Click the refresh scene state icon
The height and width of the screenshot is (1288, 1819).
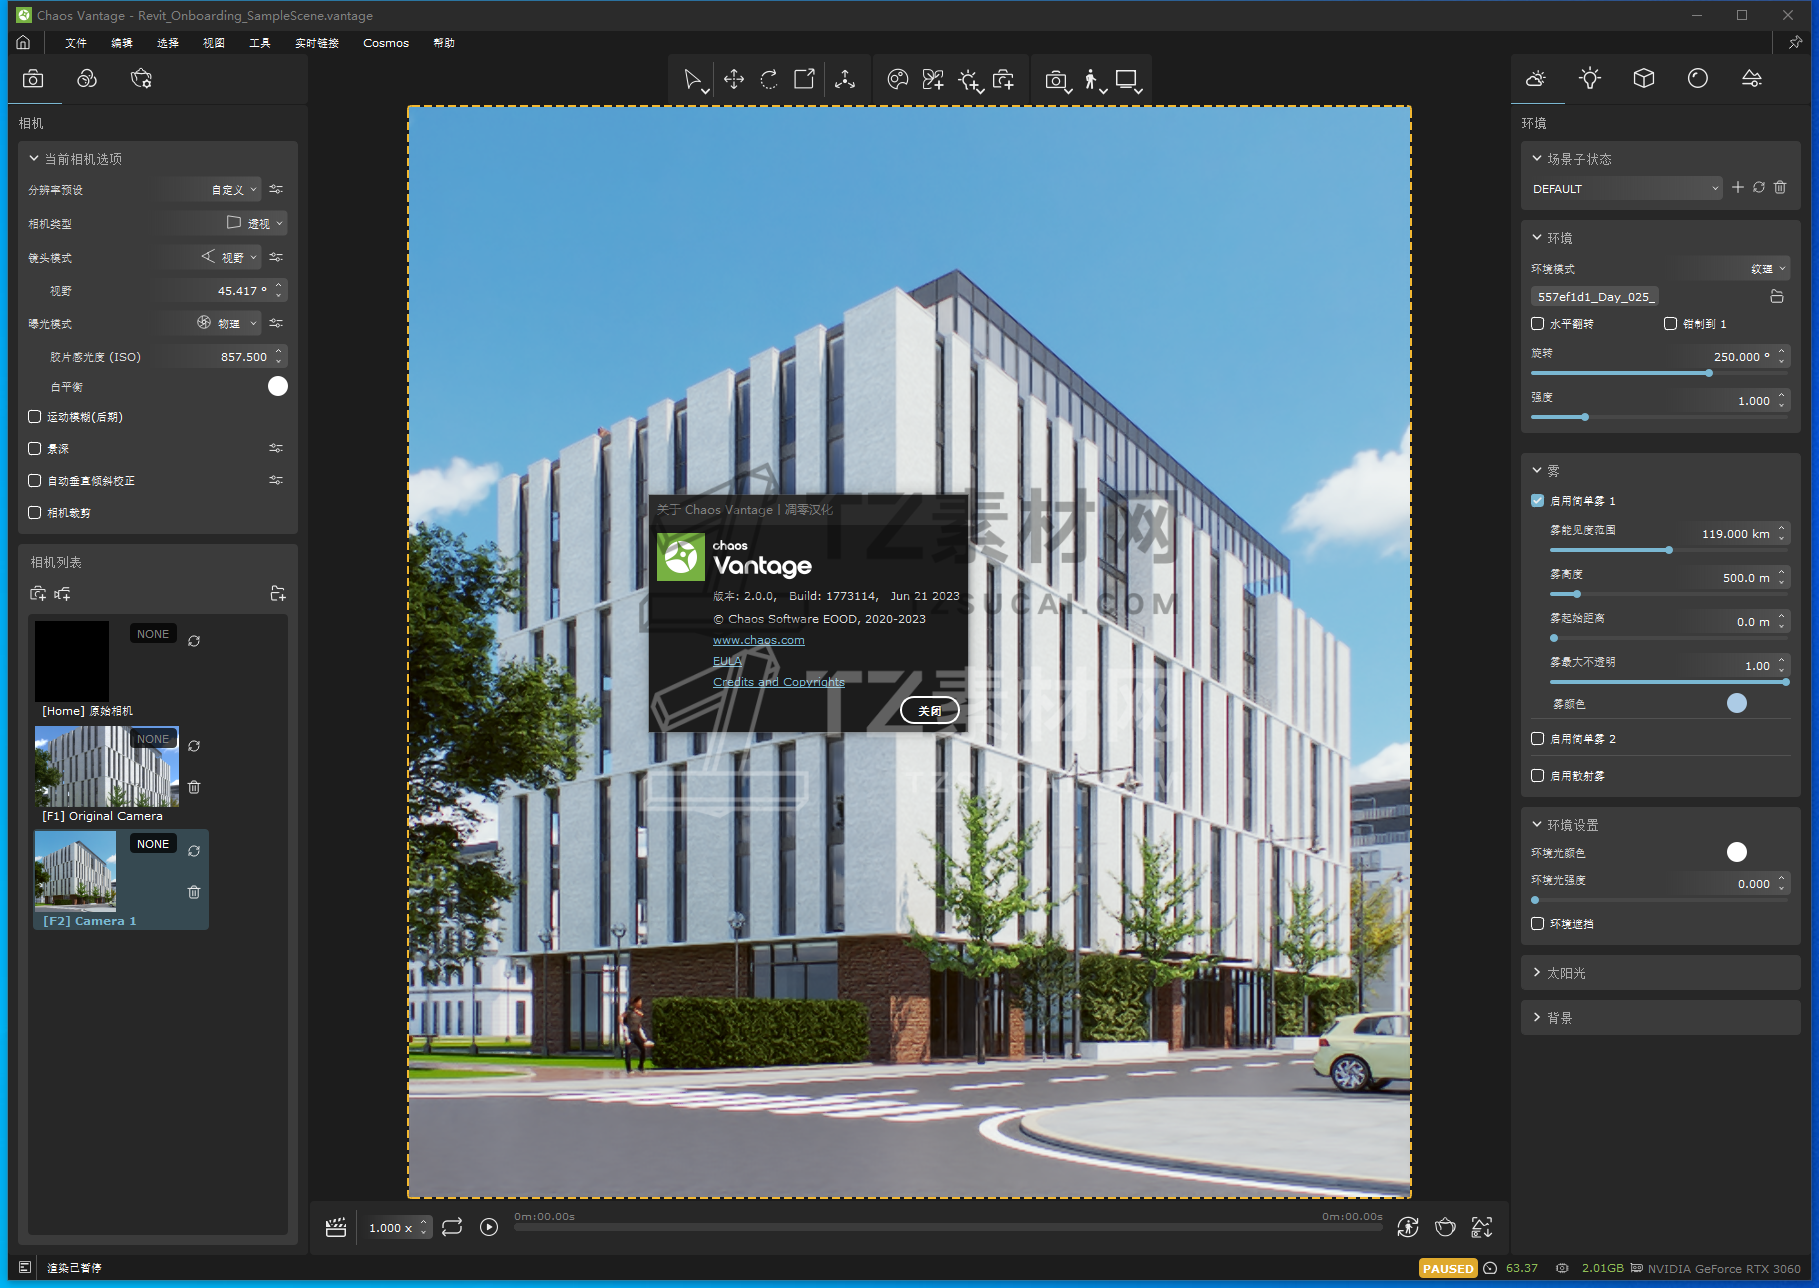(1759, 187)
